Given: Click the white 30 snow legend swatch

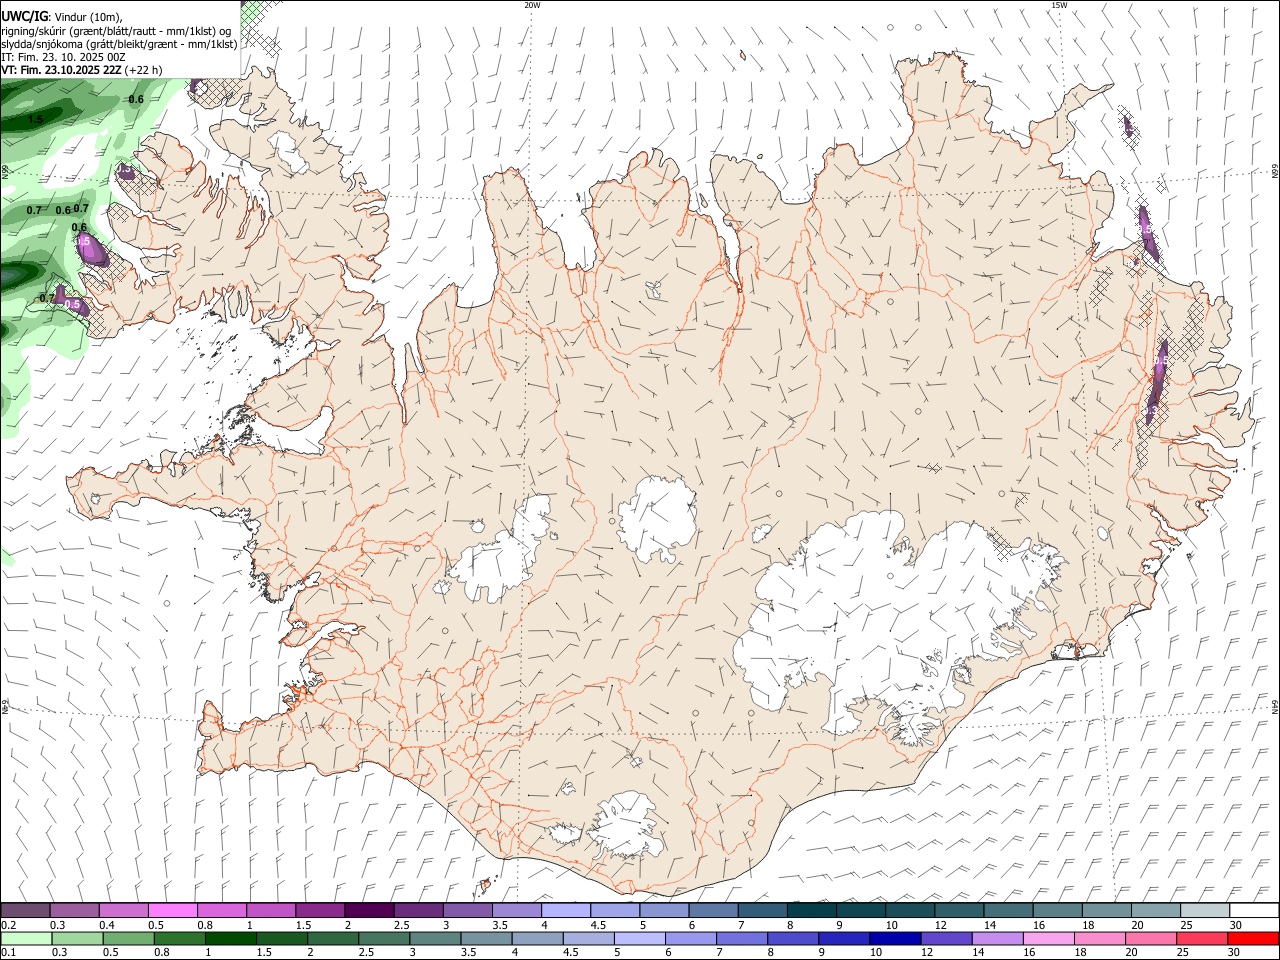Looking at the screenshot, I should 1254,910.
